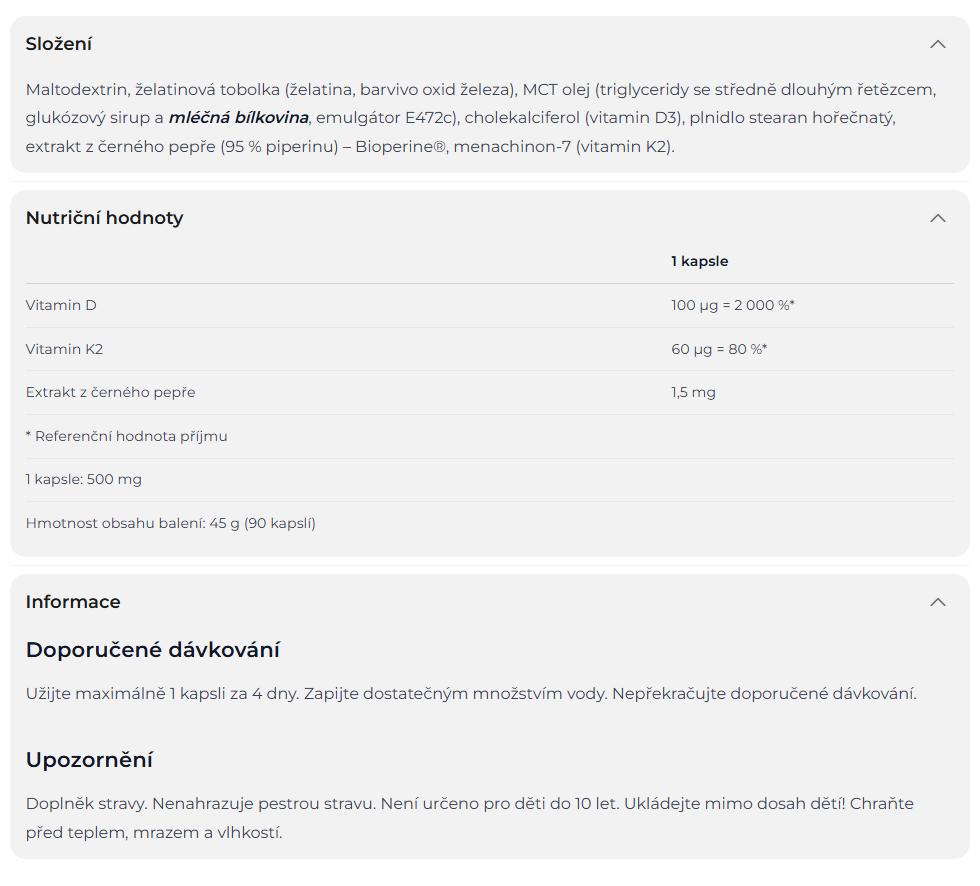
Task: Click the Složení section heading
Action: [x=59, y=44]
